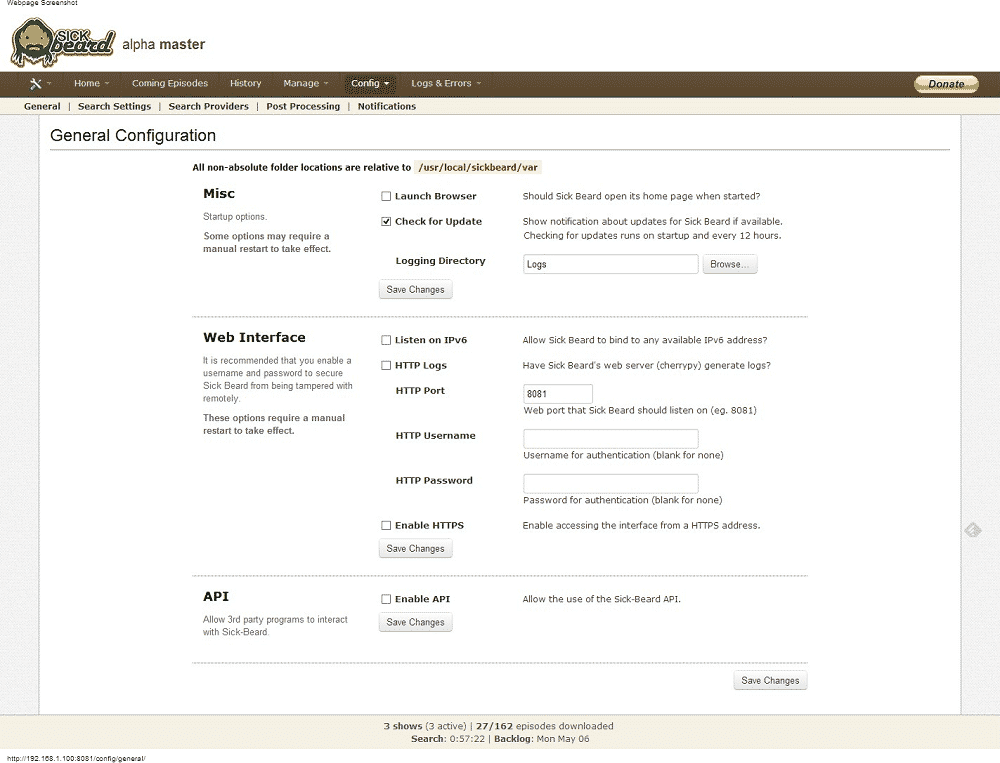Click the '3 shows' footer text
1000x763 pixels.
pyautogui.click(x=402, y=726)
